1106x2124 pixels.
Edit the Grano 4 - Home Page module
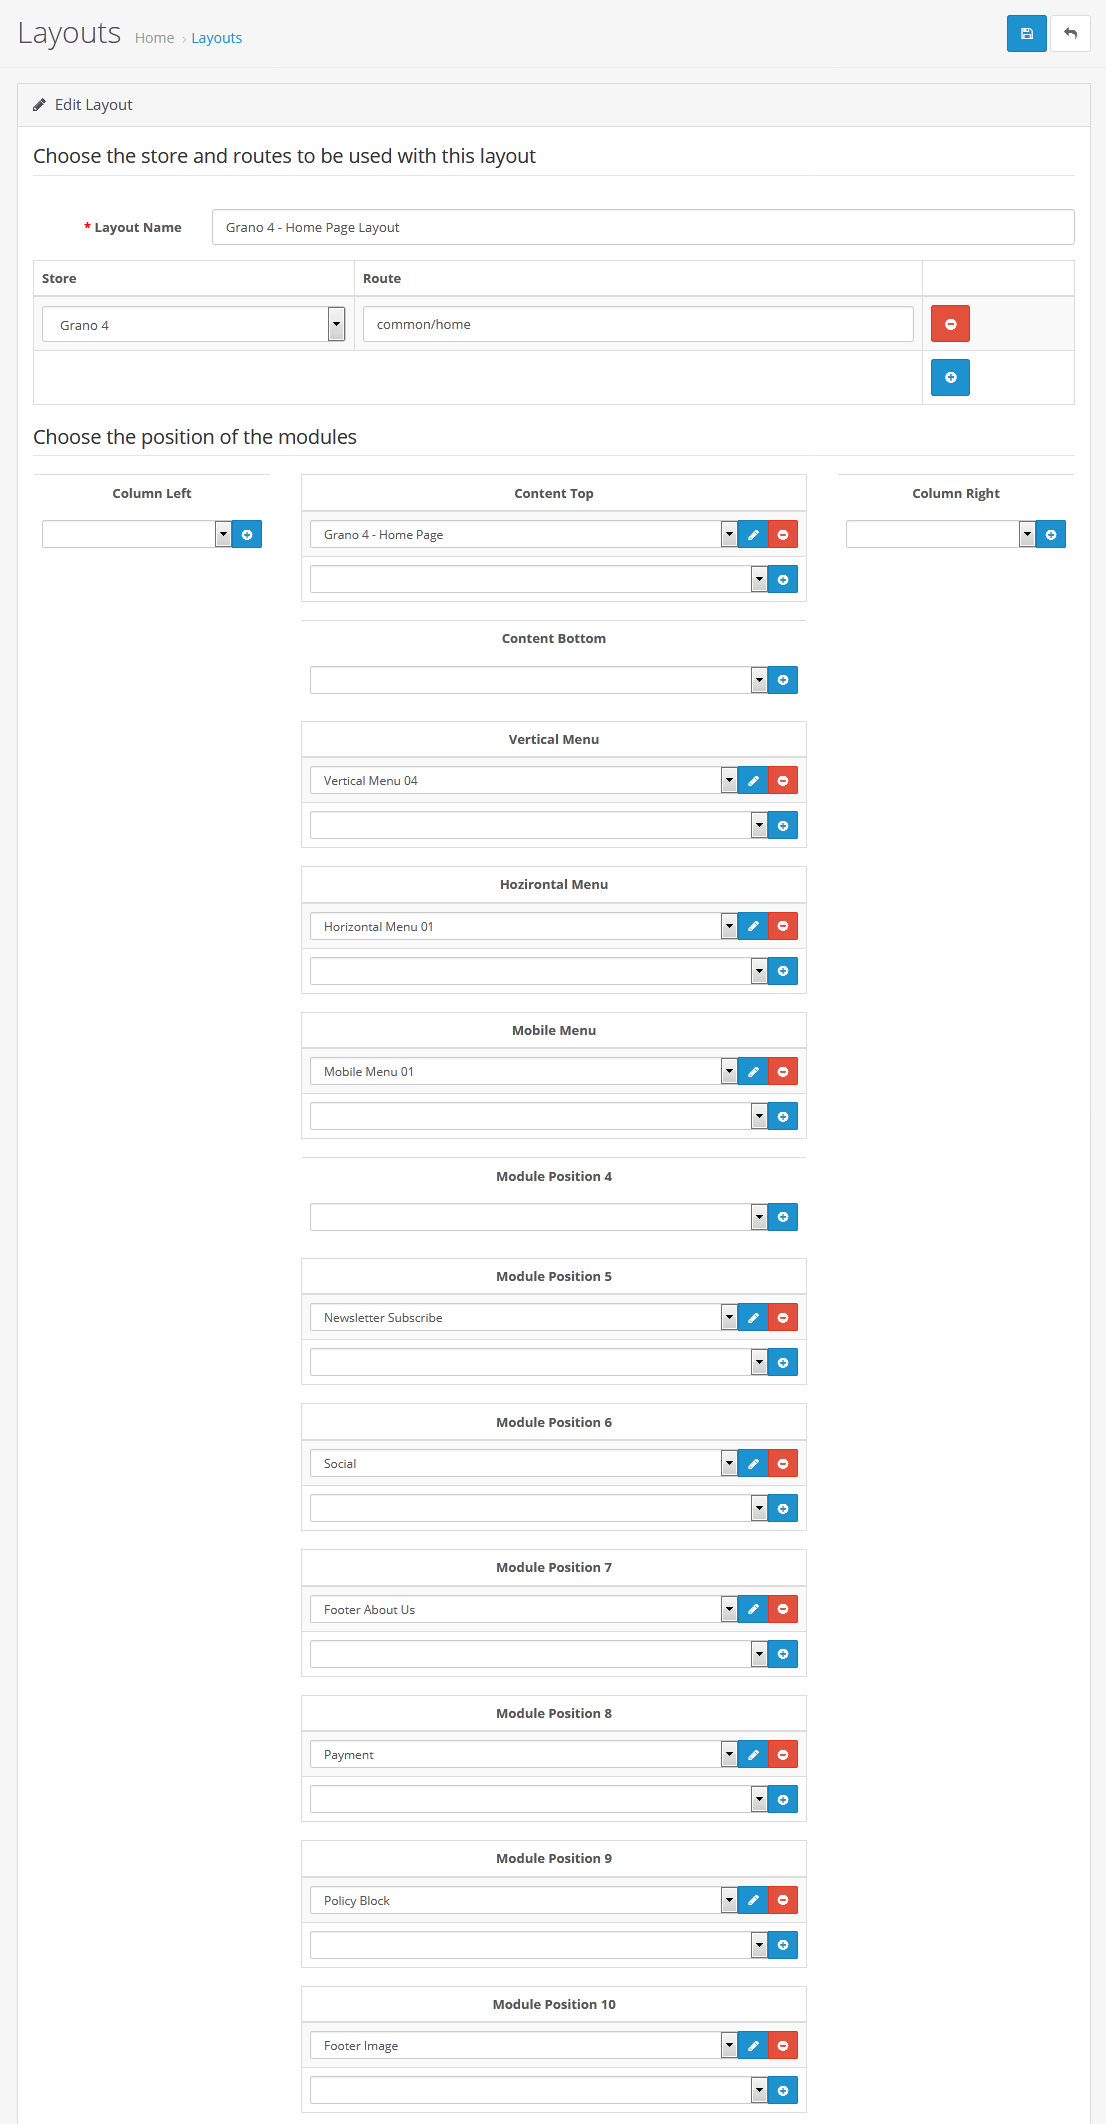point(753,535)
